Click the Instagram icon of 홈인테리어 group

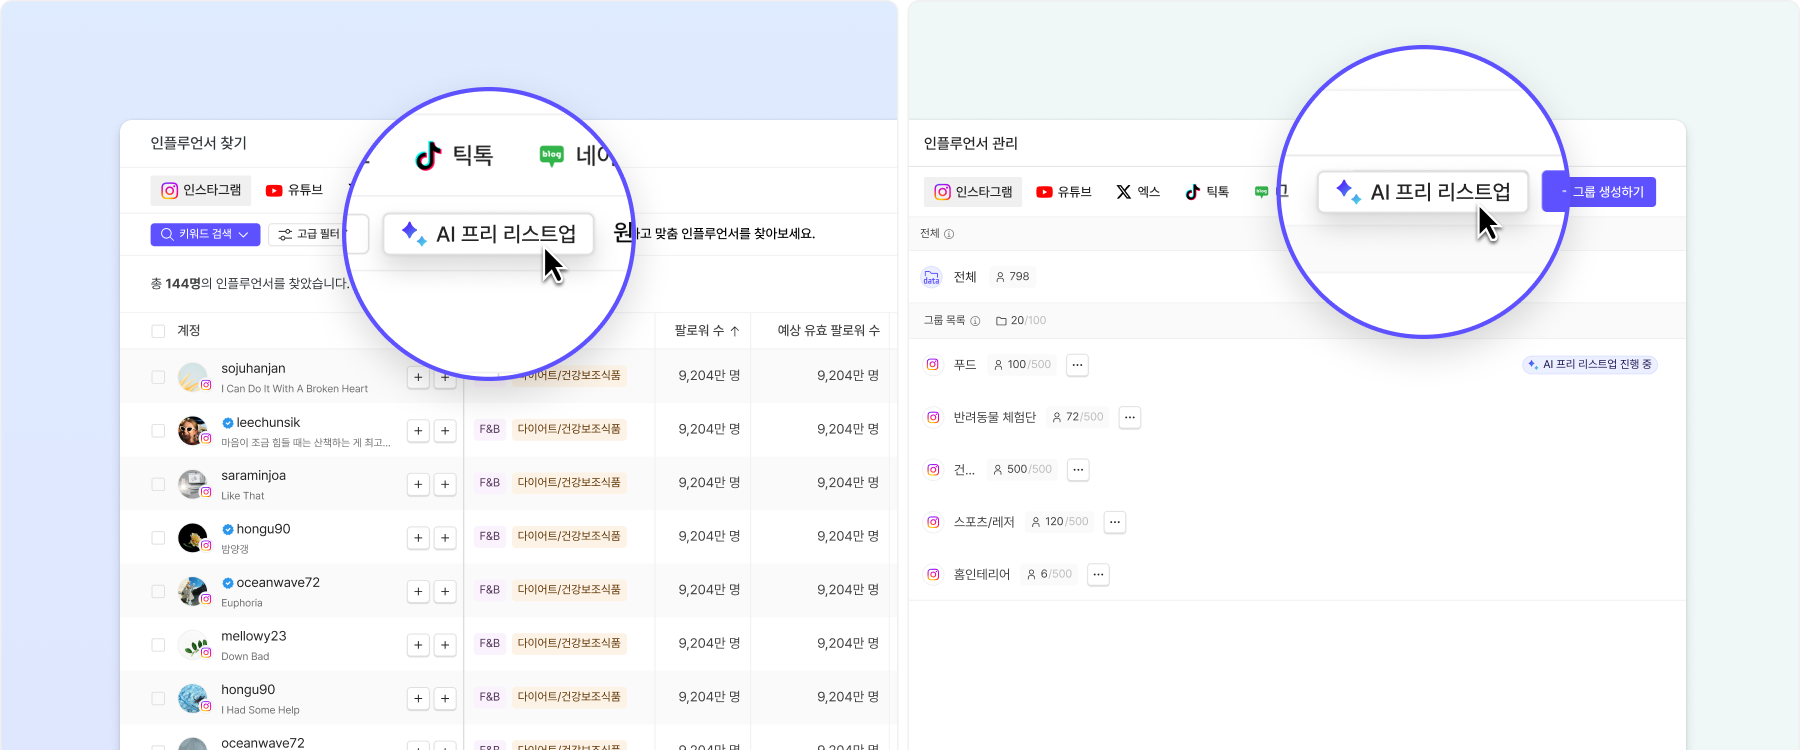[933, 574]
